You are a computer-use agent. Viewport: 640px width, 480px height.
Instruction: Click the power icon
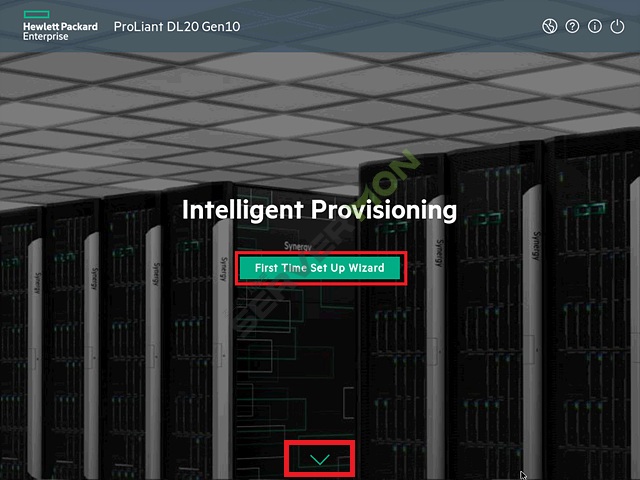coord(617,27)
